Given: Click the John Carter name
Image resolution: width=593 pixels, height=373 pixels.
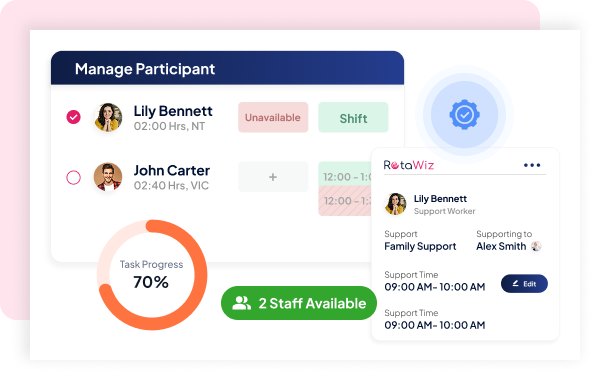Looking at the screenshot, I should click(172, 171).
